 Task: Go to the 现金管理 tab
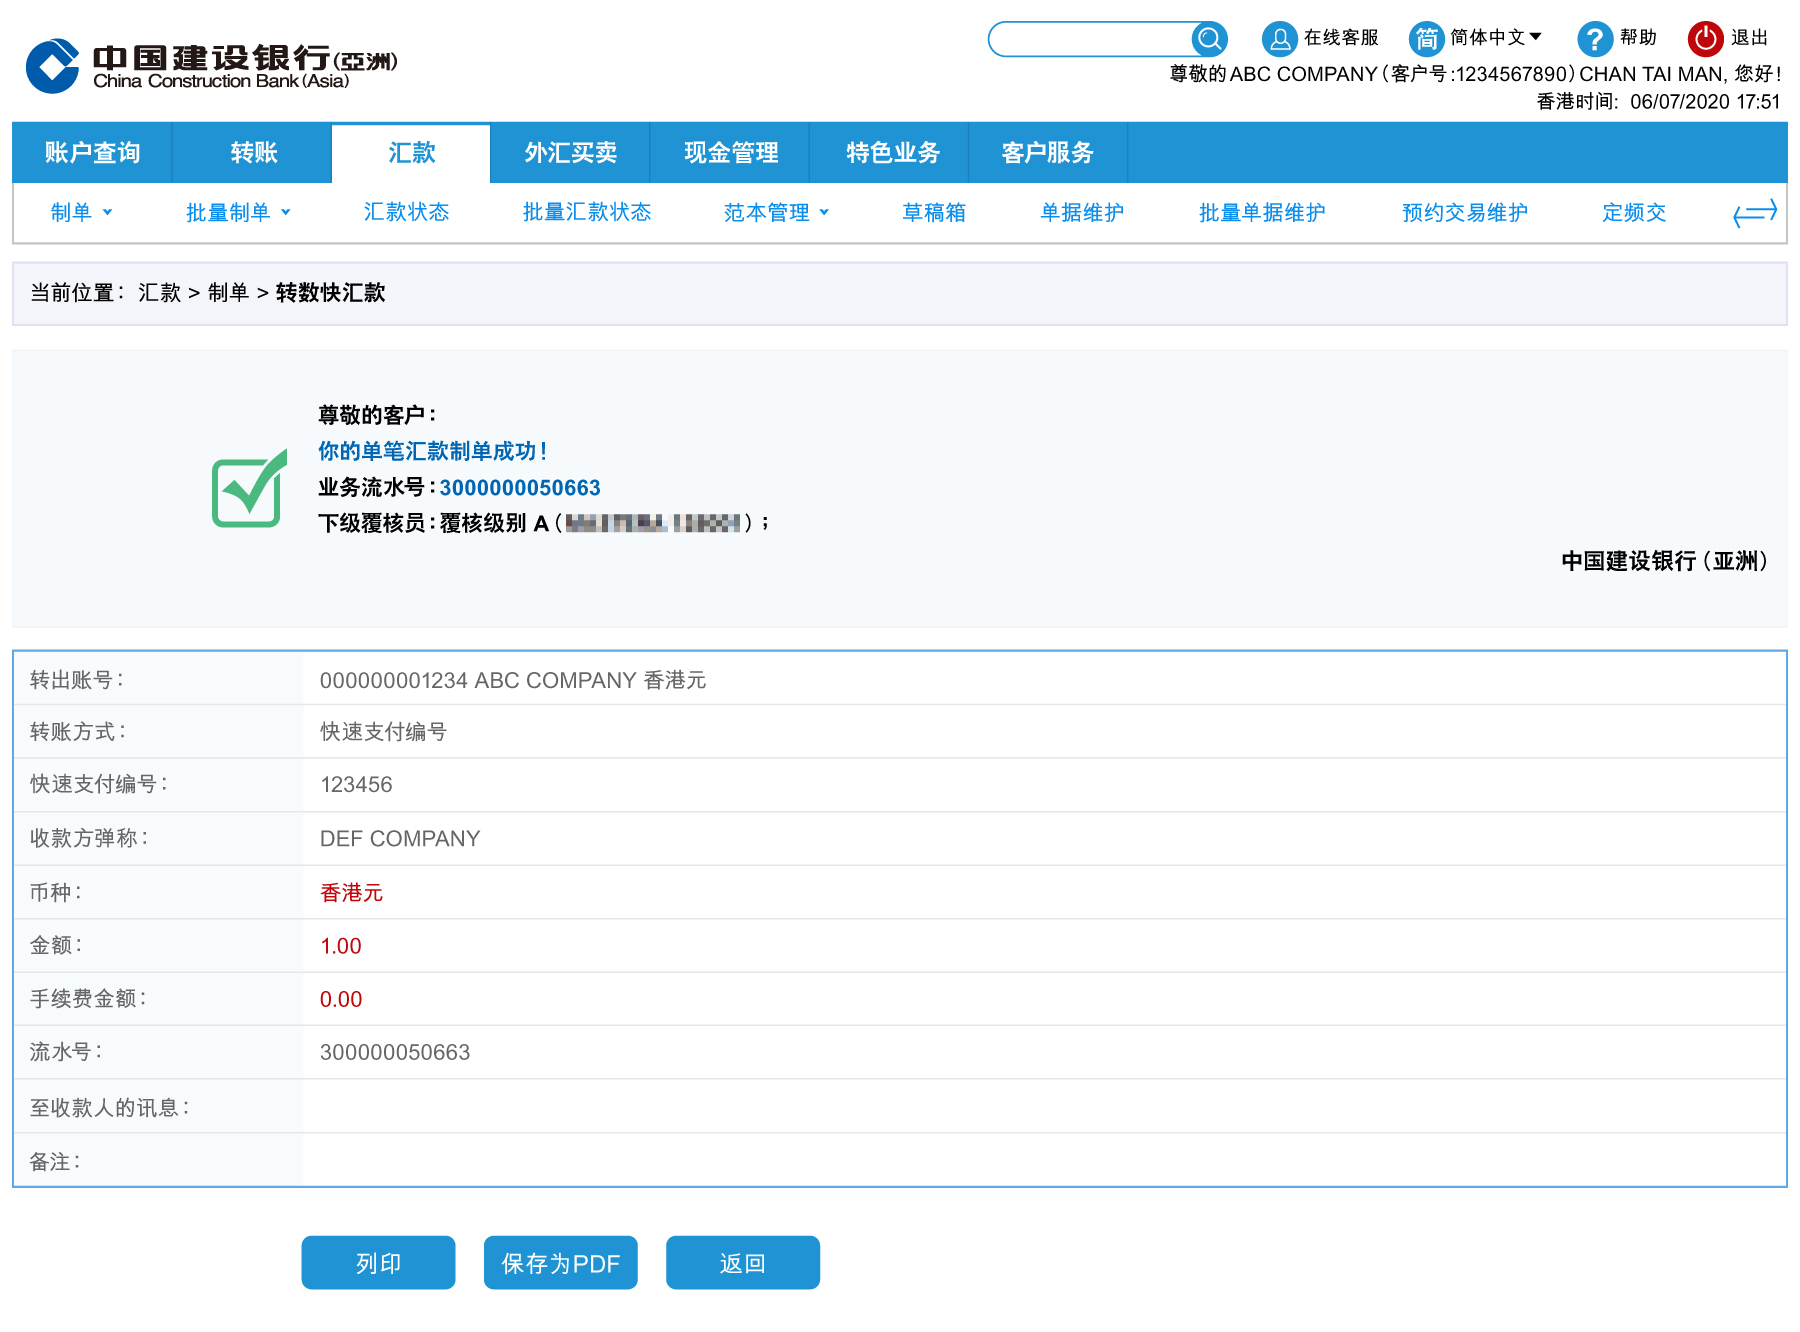[730, 153]
